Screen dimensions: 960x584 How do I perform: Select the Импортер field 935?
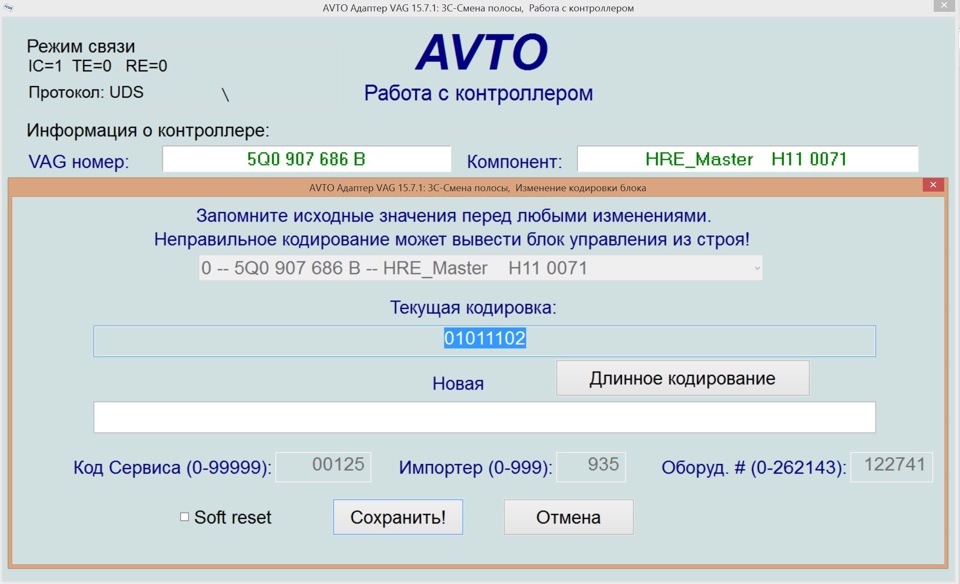point(591,467)
